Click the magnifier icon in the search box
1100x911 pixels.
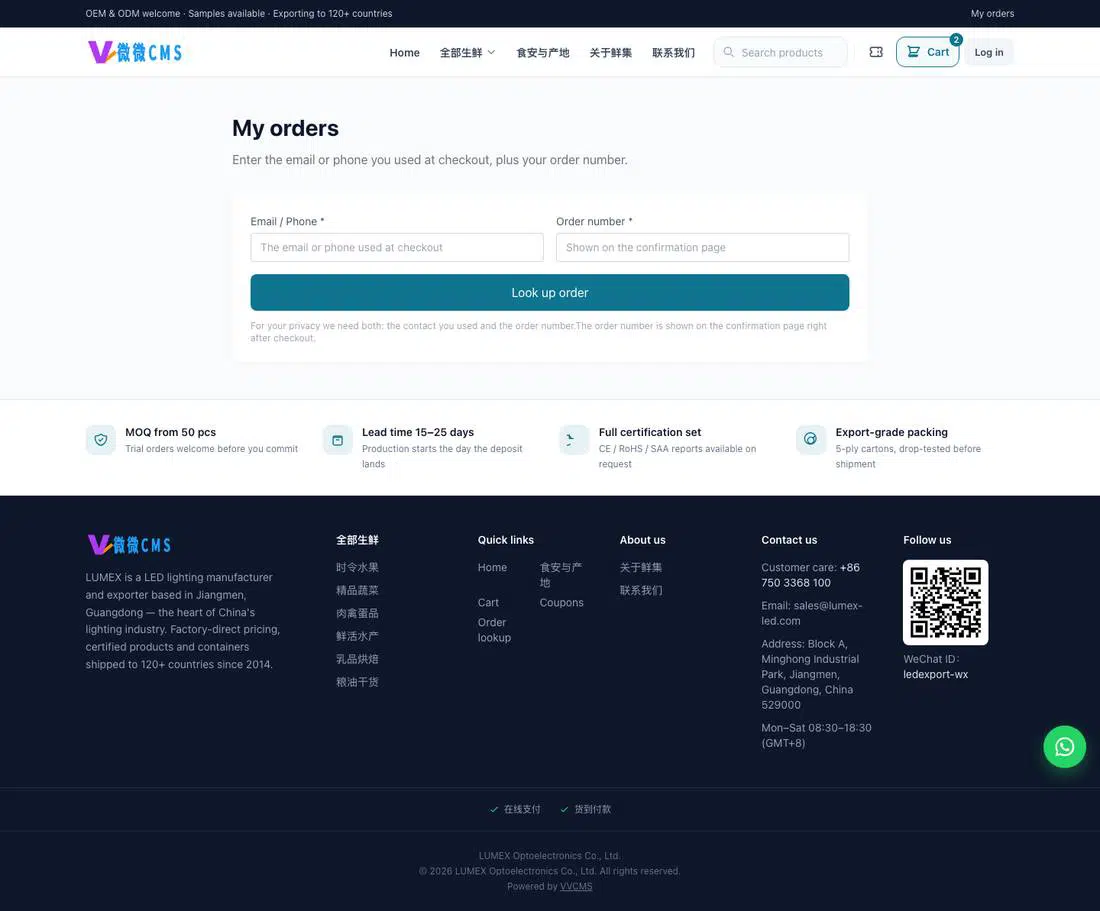click(728, 52)
